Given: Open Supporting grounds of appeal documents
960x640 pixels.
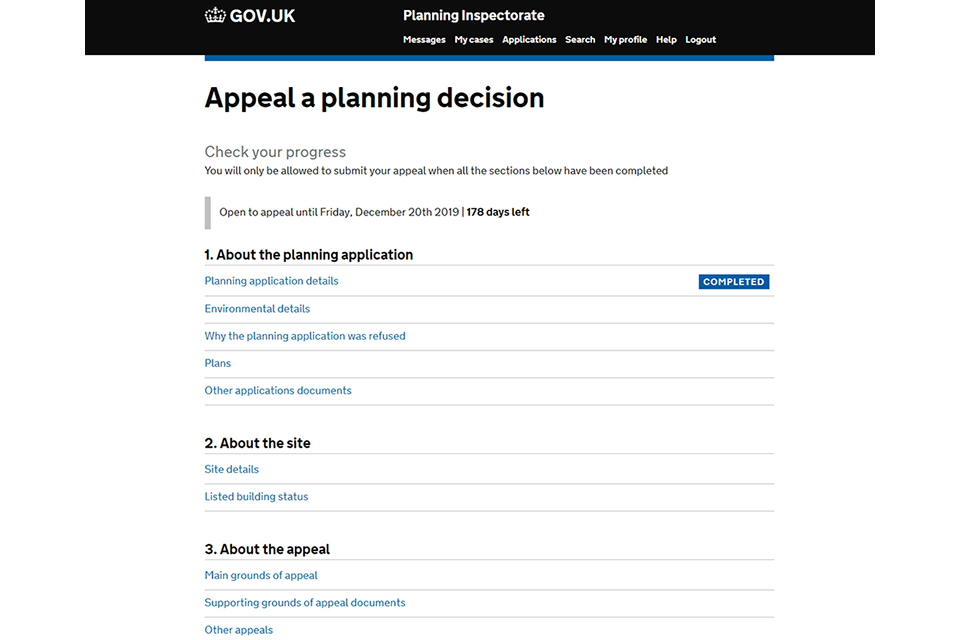Looking at the screenshot, I should (x=305, y=602).
